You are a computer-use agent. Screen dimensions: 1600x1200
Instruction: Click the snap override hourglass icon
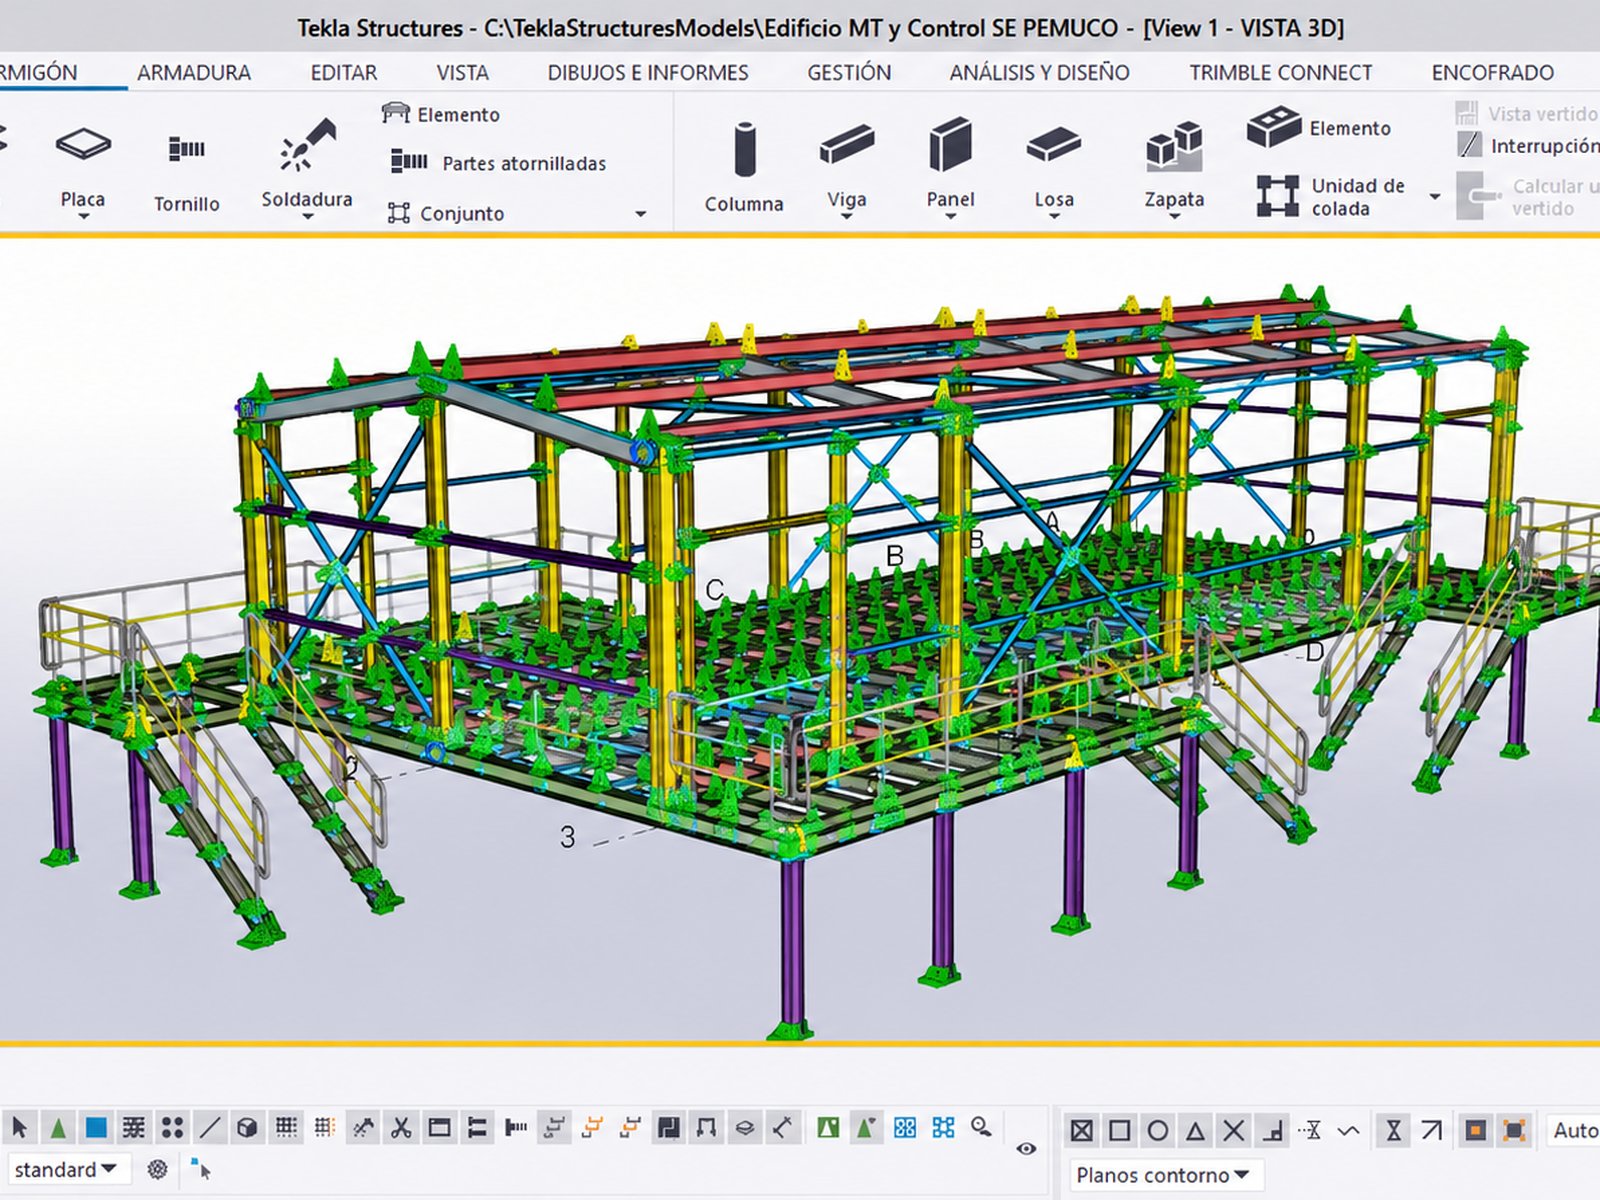(x=1393, y=1131)
